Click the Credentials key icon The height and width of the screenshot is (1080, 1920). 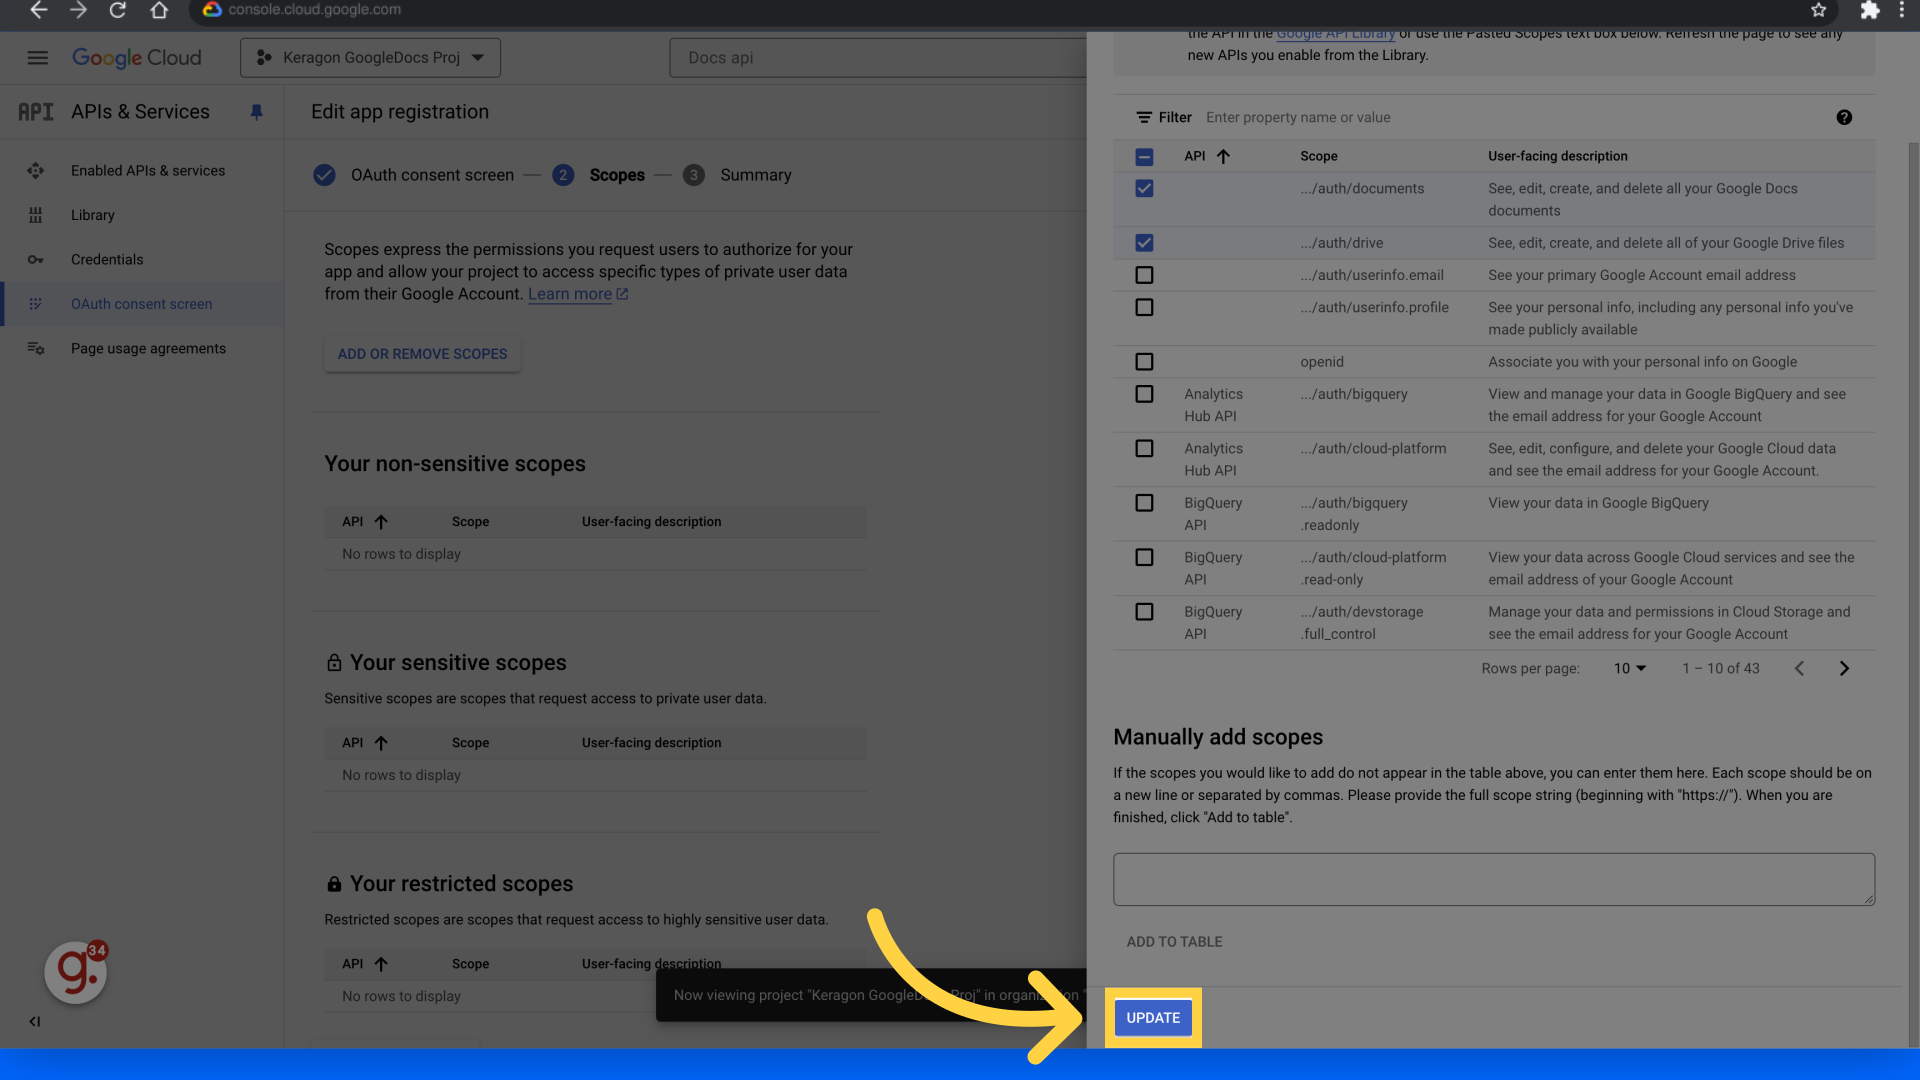click(36, 260)
